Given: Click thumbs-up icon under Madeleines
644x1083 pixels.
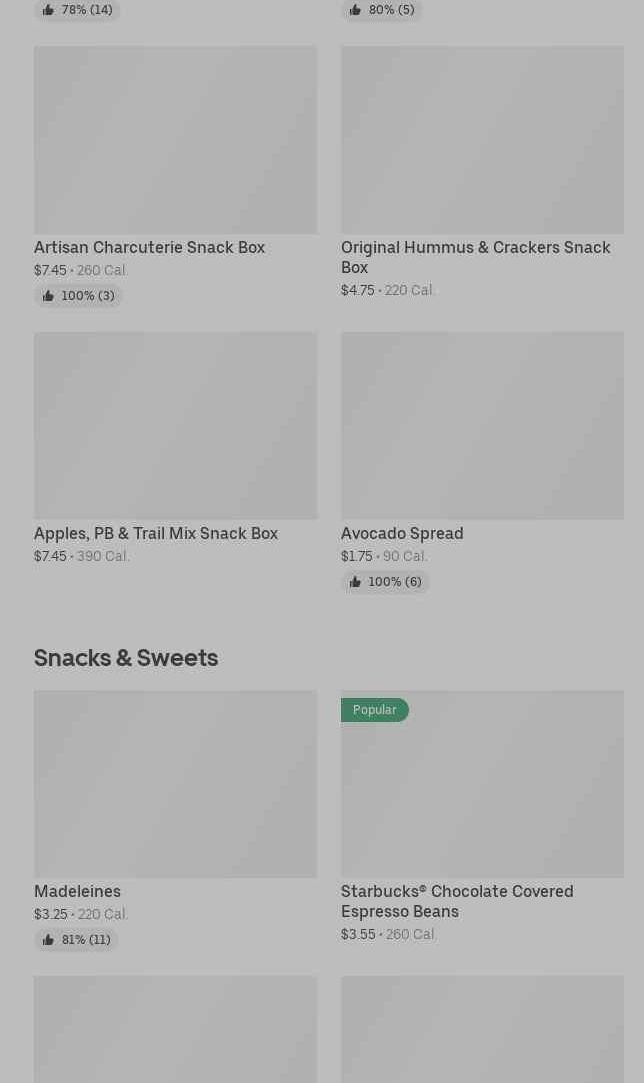Looking at the screenshot, I should [48, 940].
